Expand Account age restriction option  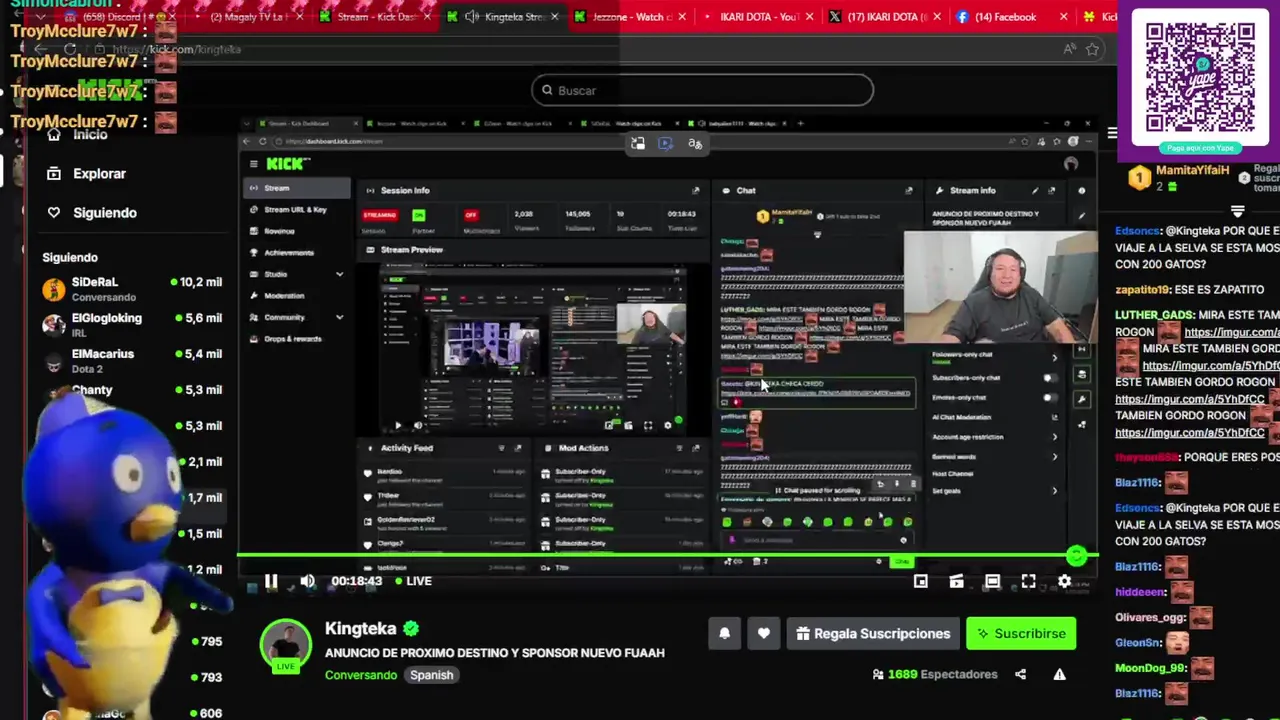click(x=1054, y=437)
